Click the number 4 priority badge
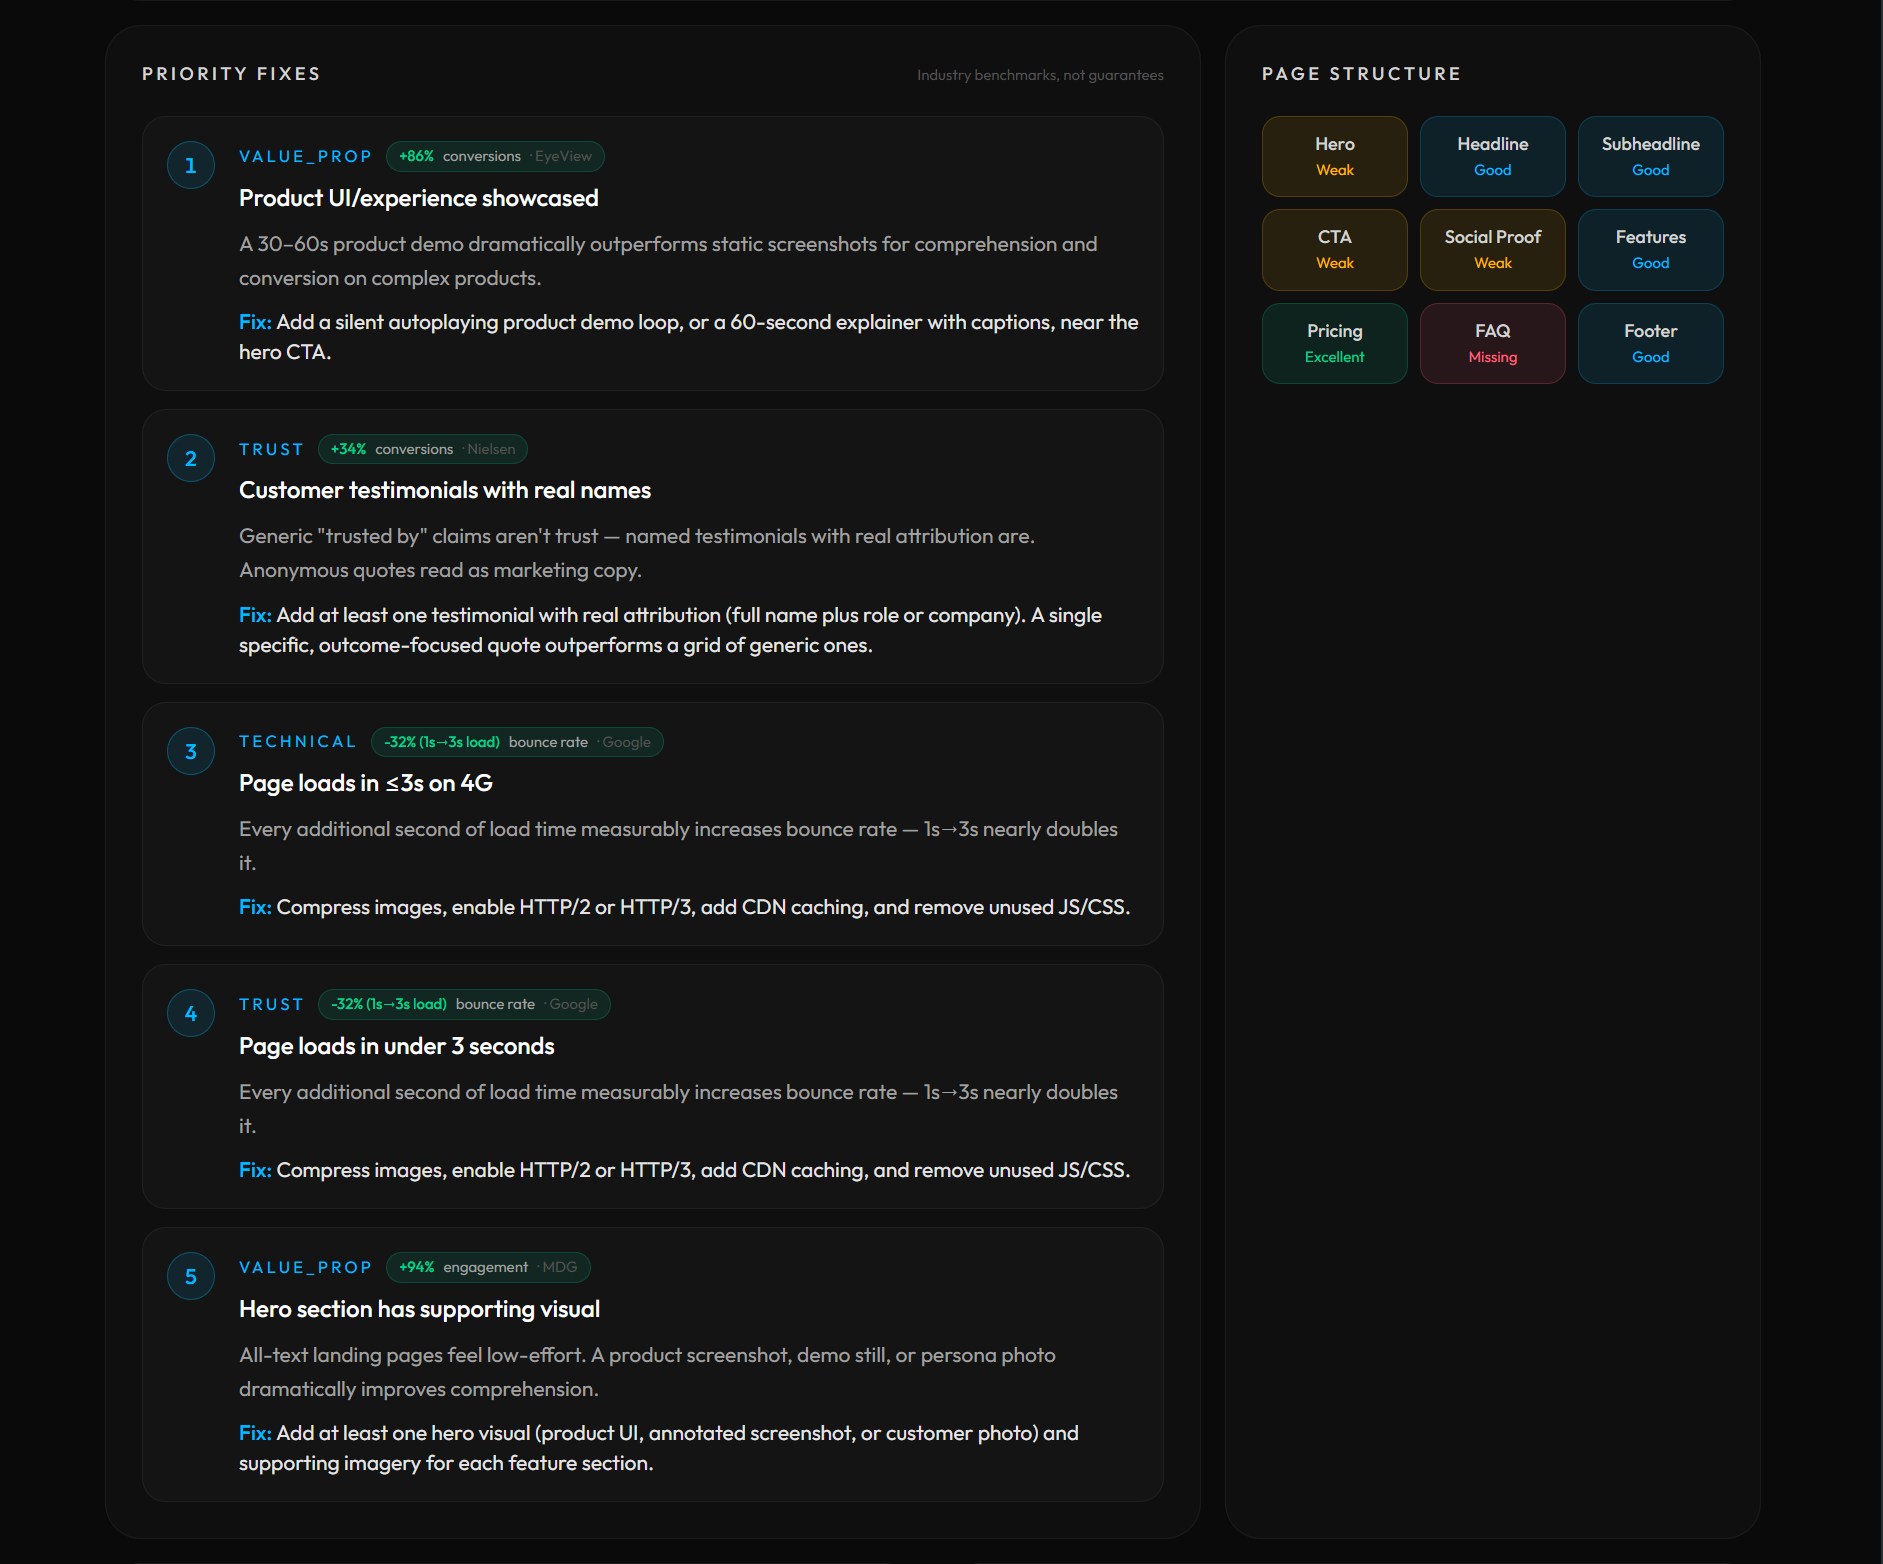The image size is (1883, 1564). tap(190, 1014)
